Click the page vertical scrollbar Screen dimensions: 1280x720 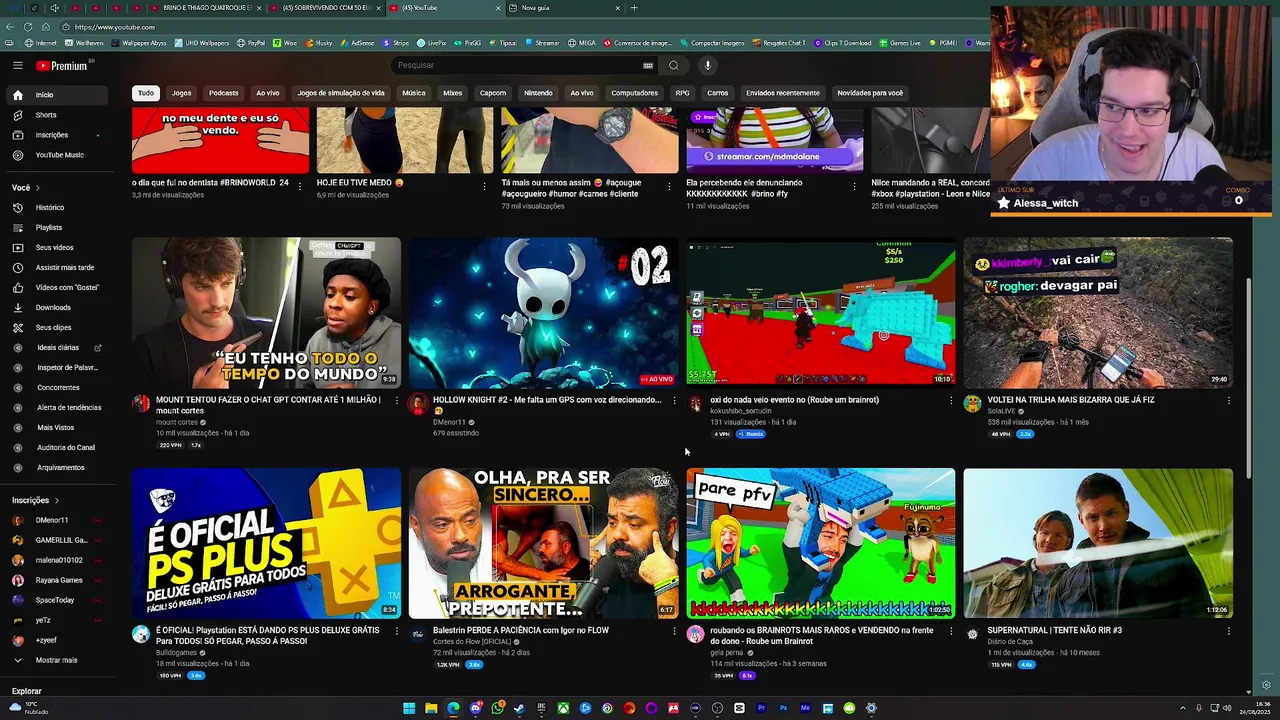pyautogui.click(x=1248, y=380)
